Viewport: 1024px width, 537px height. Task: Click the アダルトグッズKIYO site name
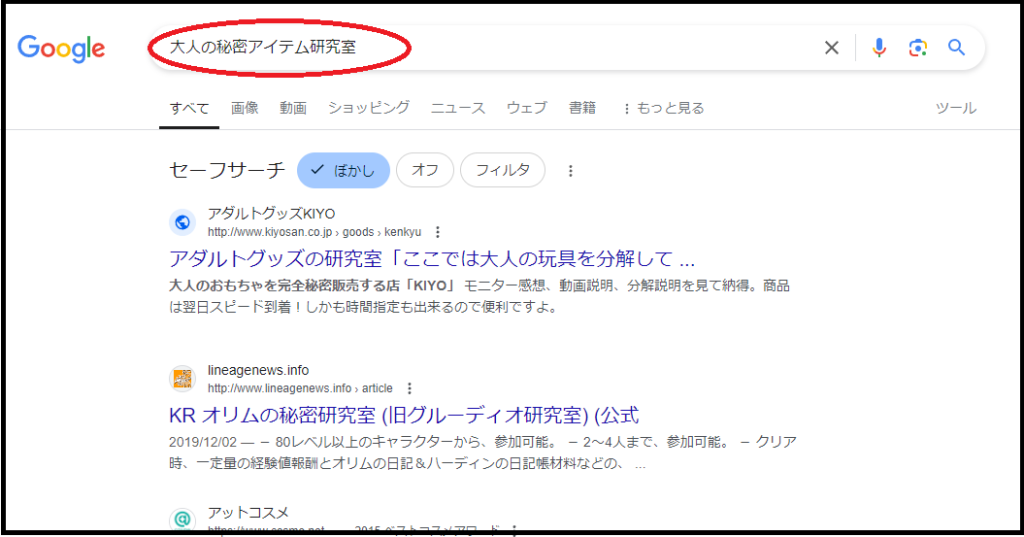click(271, 214)
